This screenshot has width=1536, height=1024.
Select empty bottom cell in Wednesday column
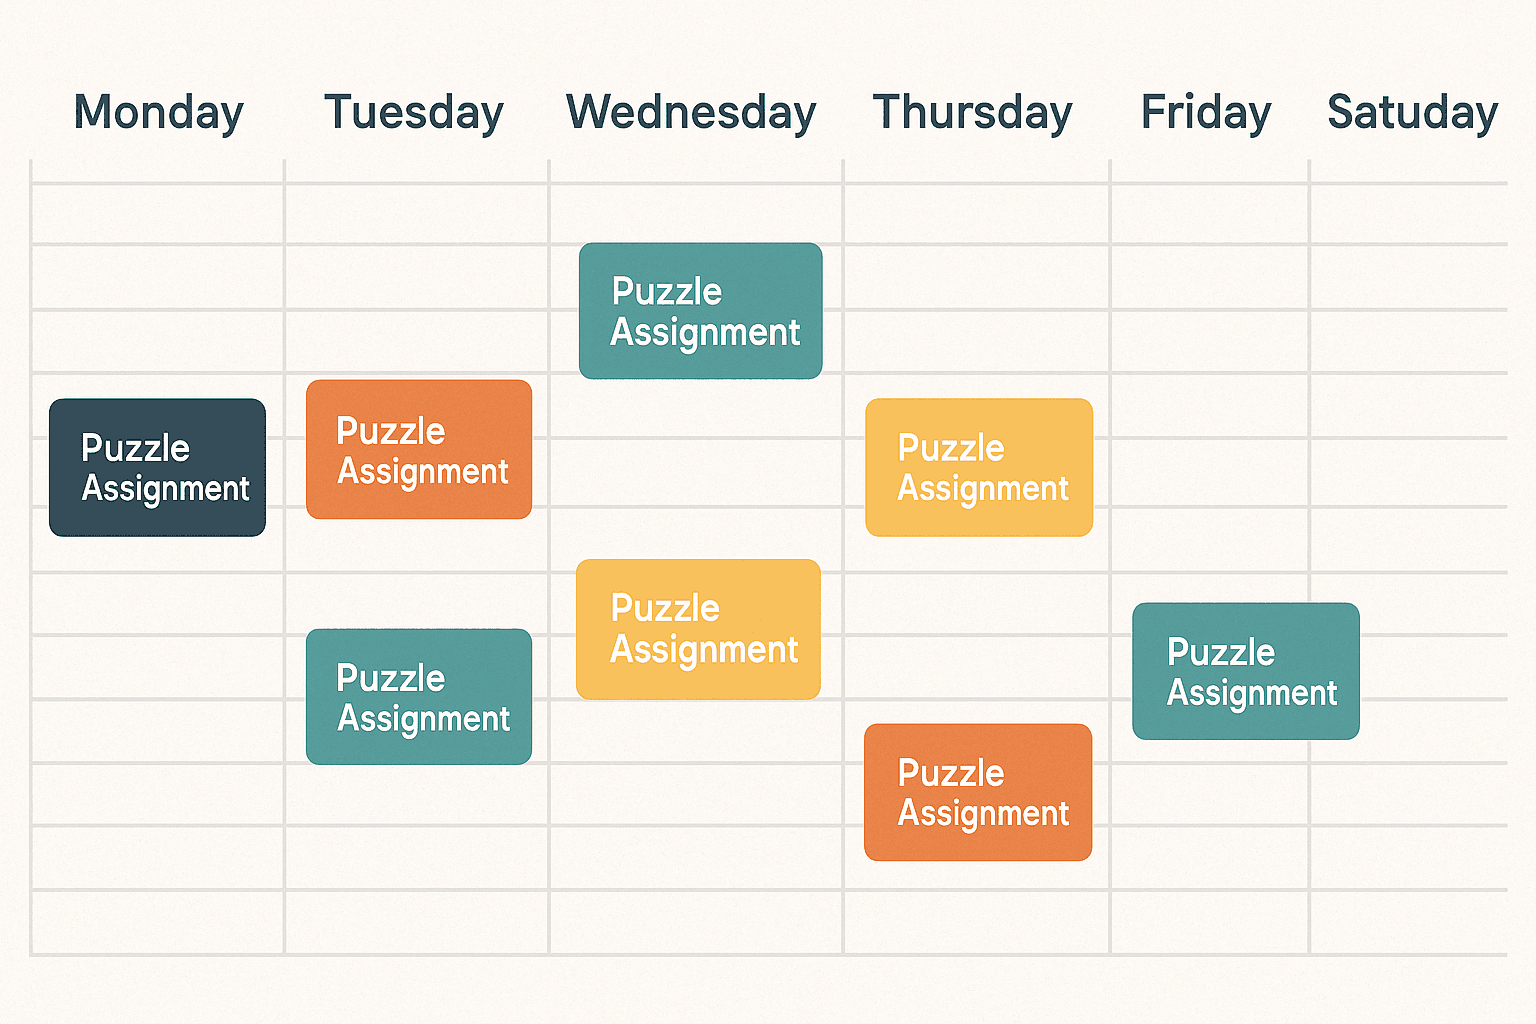point(696,922)
